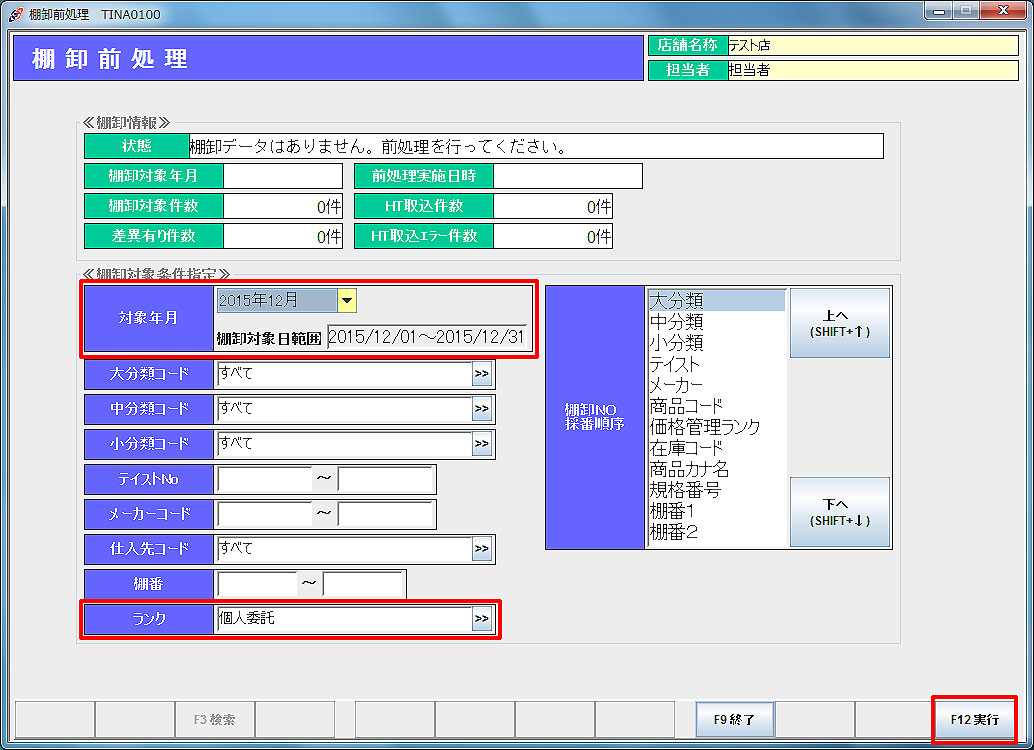
Task: Click the >> button for 中分類コード
Action: [x=482, y=409]
